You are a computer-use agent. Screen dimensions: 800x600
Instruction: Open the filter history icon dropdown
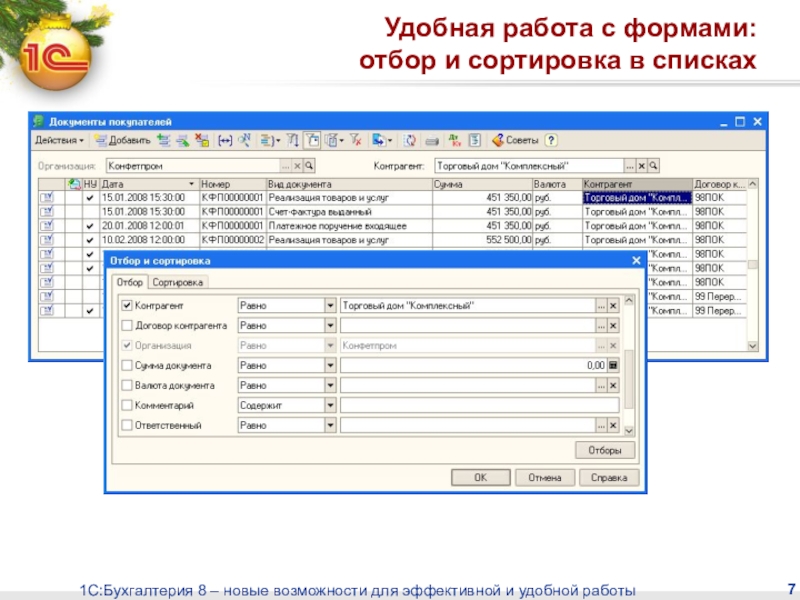coord(334,140)
